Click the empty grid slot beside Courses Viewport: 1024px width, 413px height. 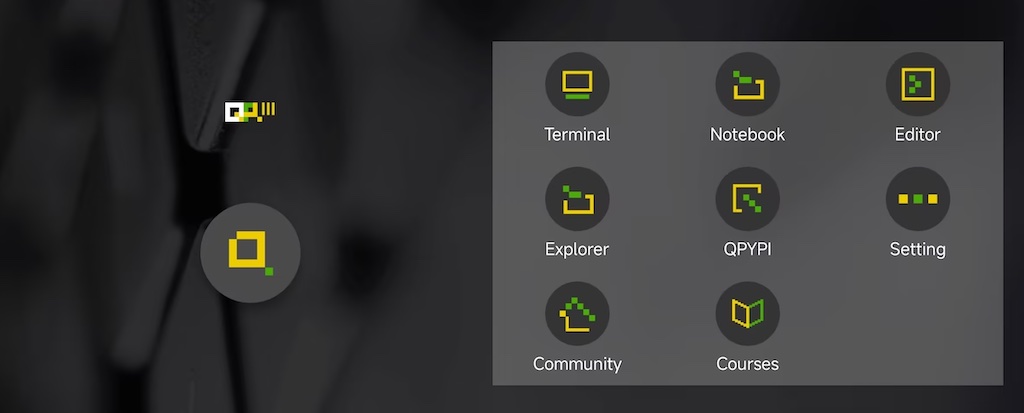point(918,327)
